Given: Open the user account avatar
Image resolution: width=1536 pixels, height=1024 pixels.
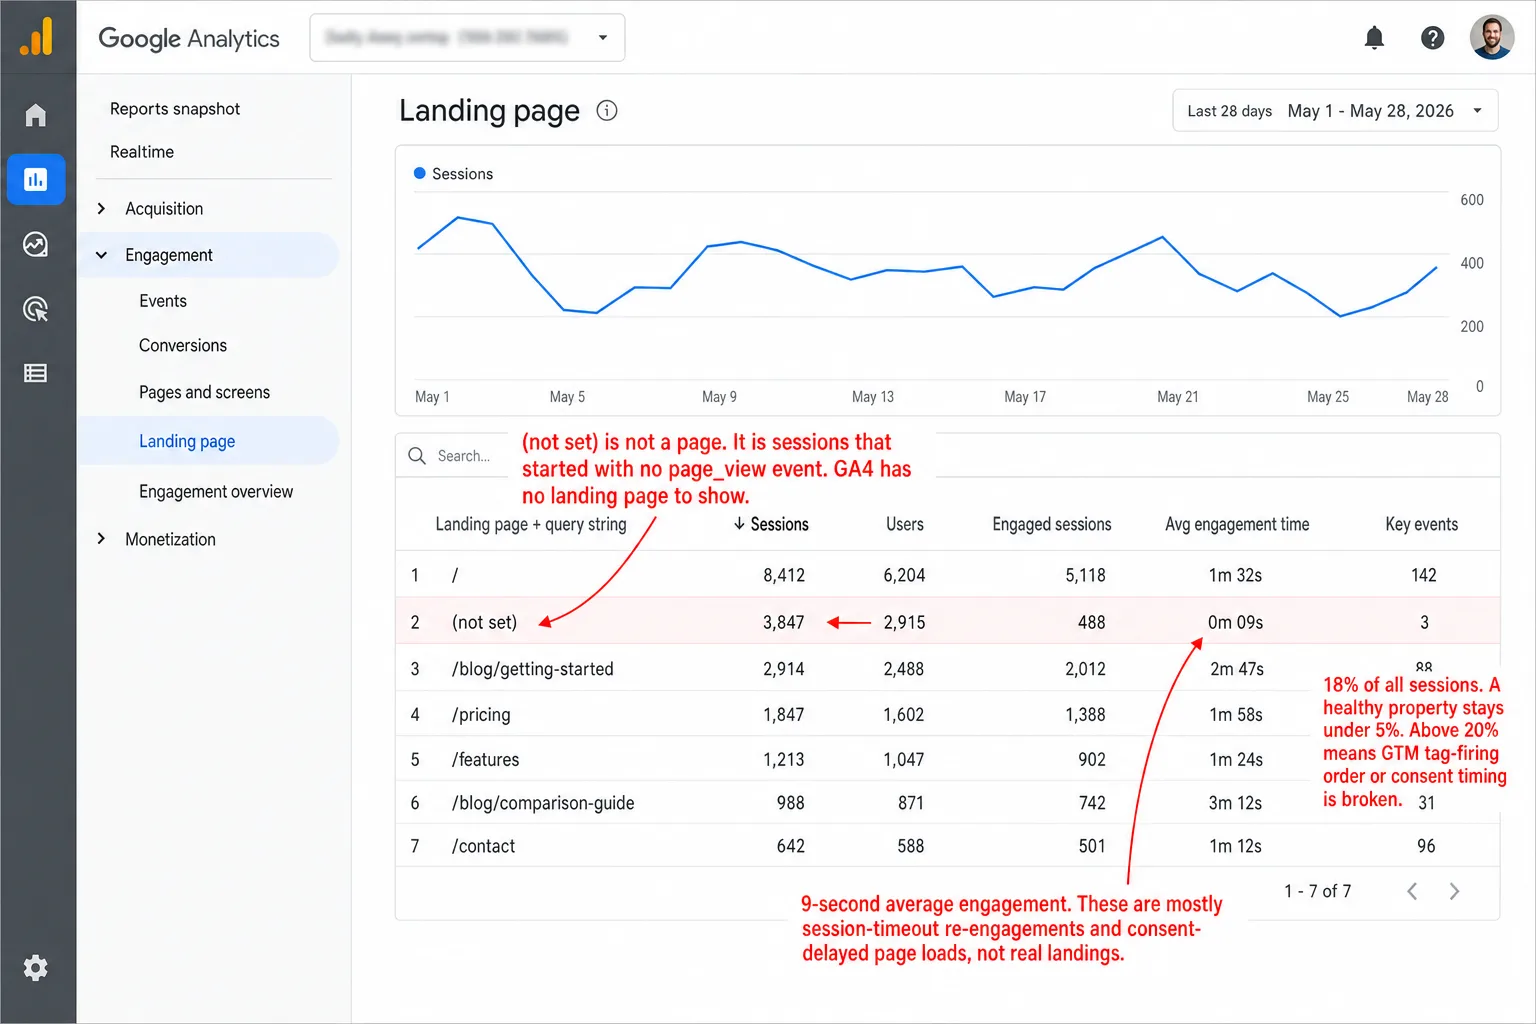Looking at the screenshot, I should [1491, 37].
